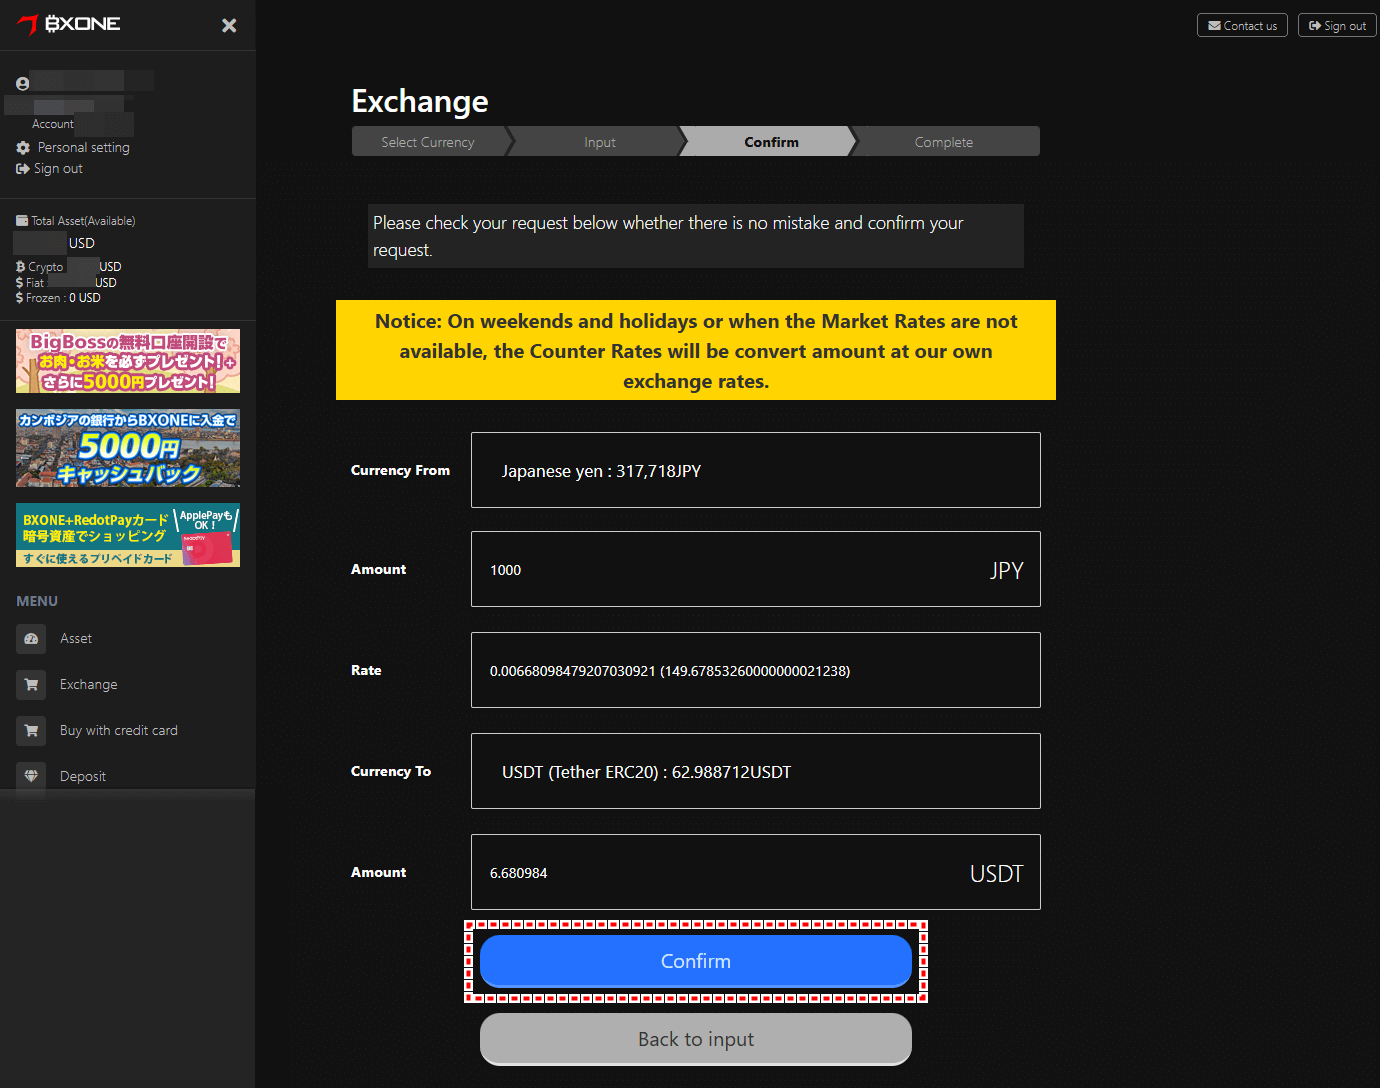The width and height of the screenshot is (1380, 1088).
Task: Click the Fiat balance row
Action: [66, 283]
